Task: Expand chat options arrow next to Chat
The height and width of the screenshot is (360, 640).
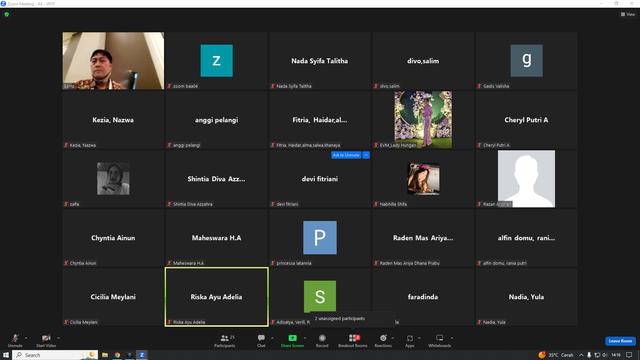Action: point(272,338)
